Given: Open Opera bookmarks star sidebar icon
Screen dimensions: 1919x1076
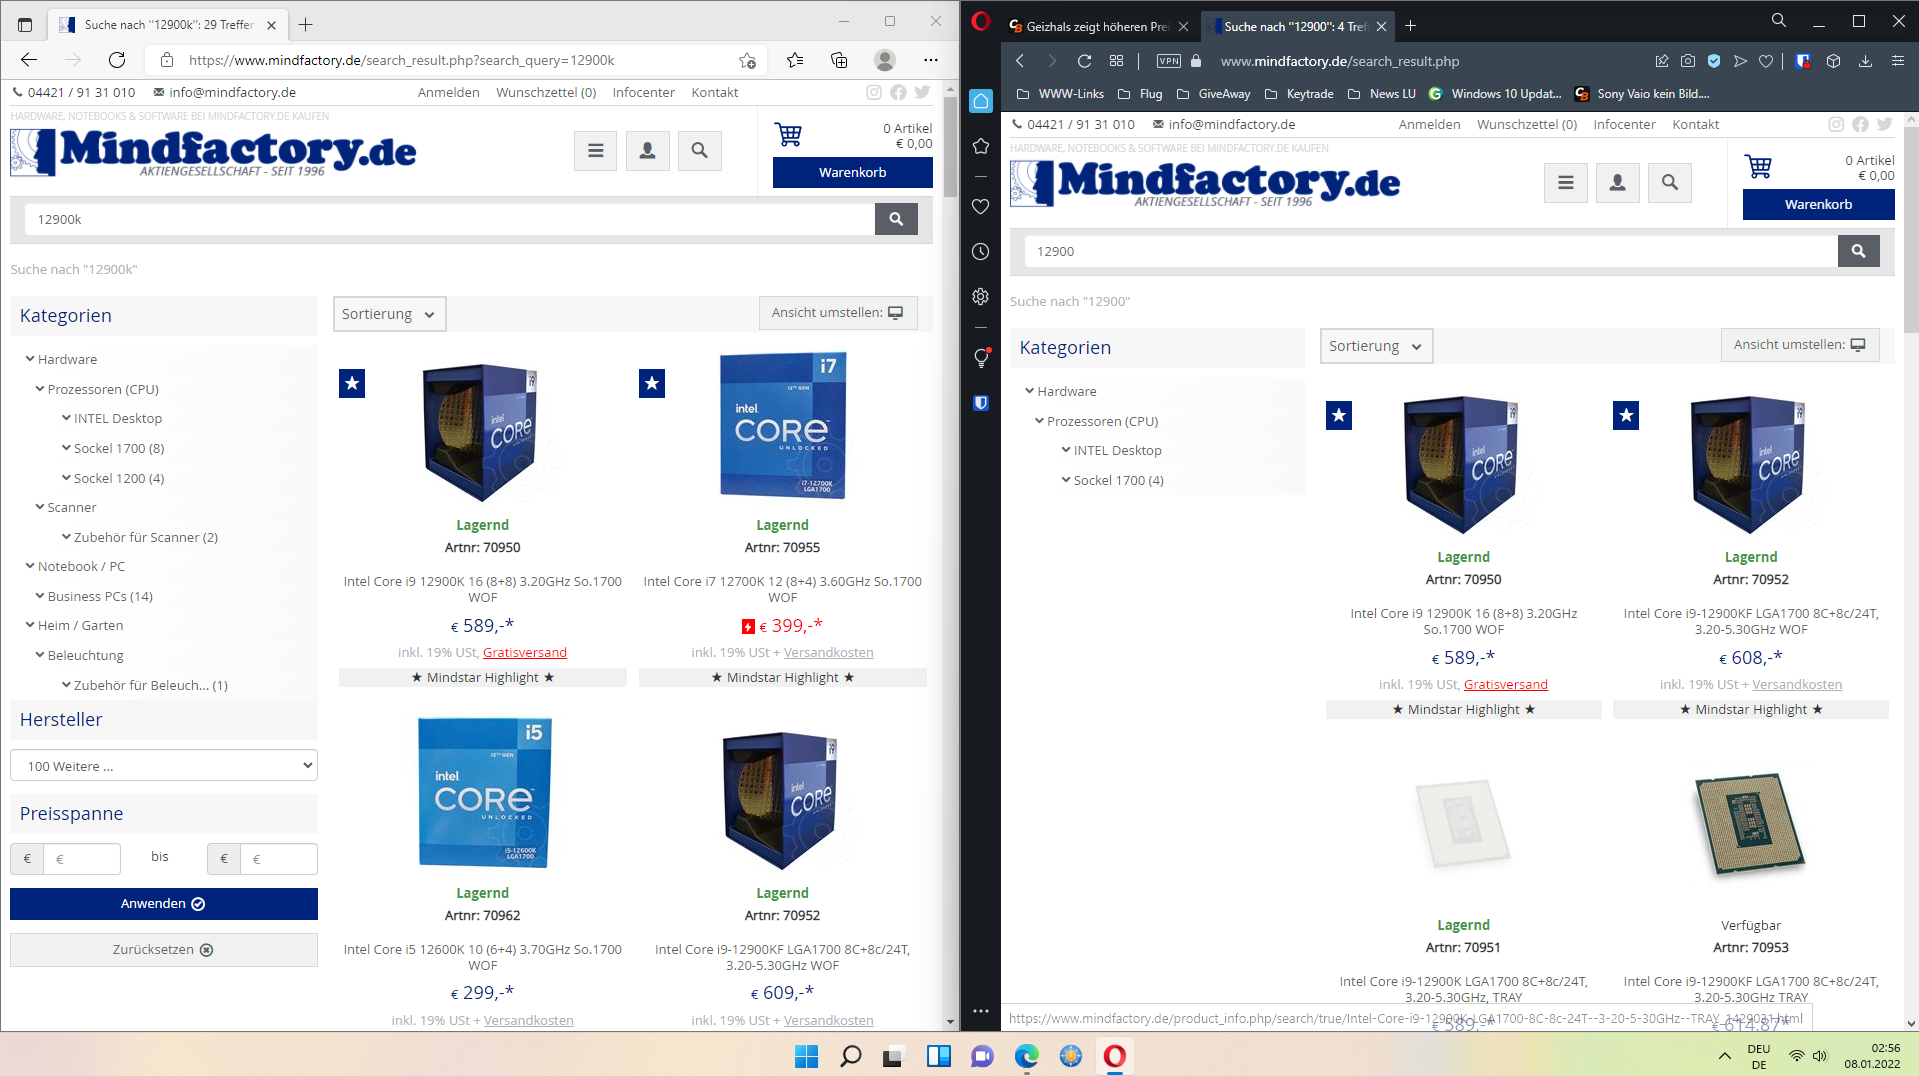Looking at the screenshot, I should coord(981,146).
